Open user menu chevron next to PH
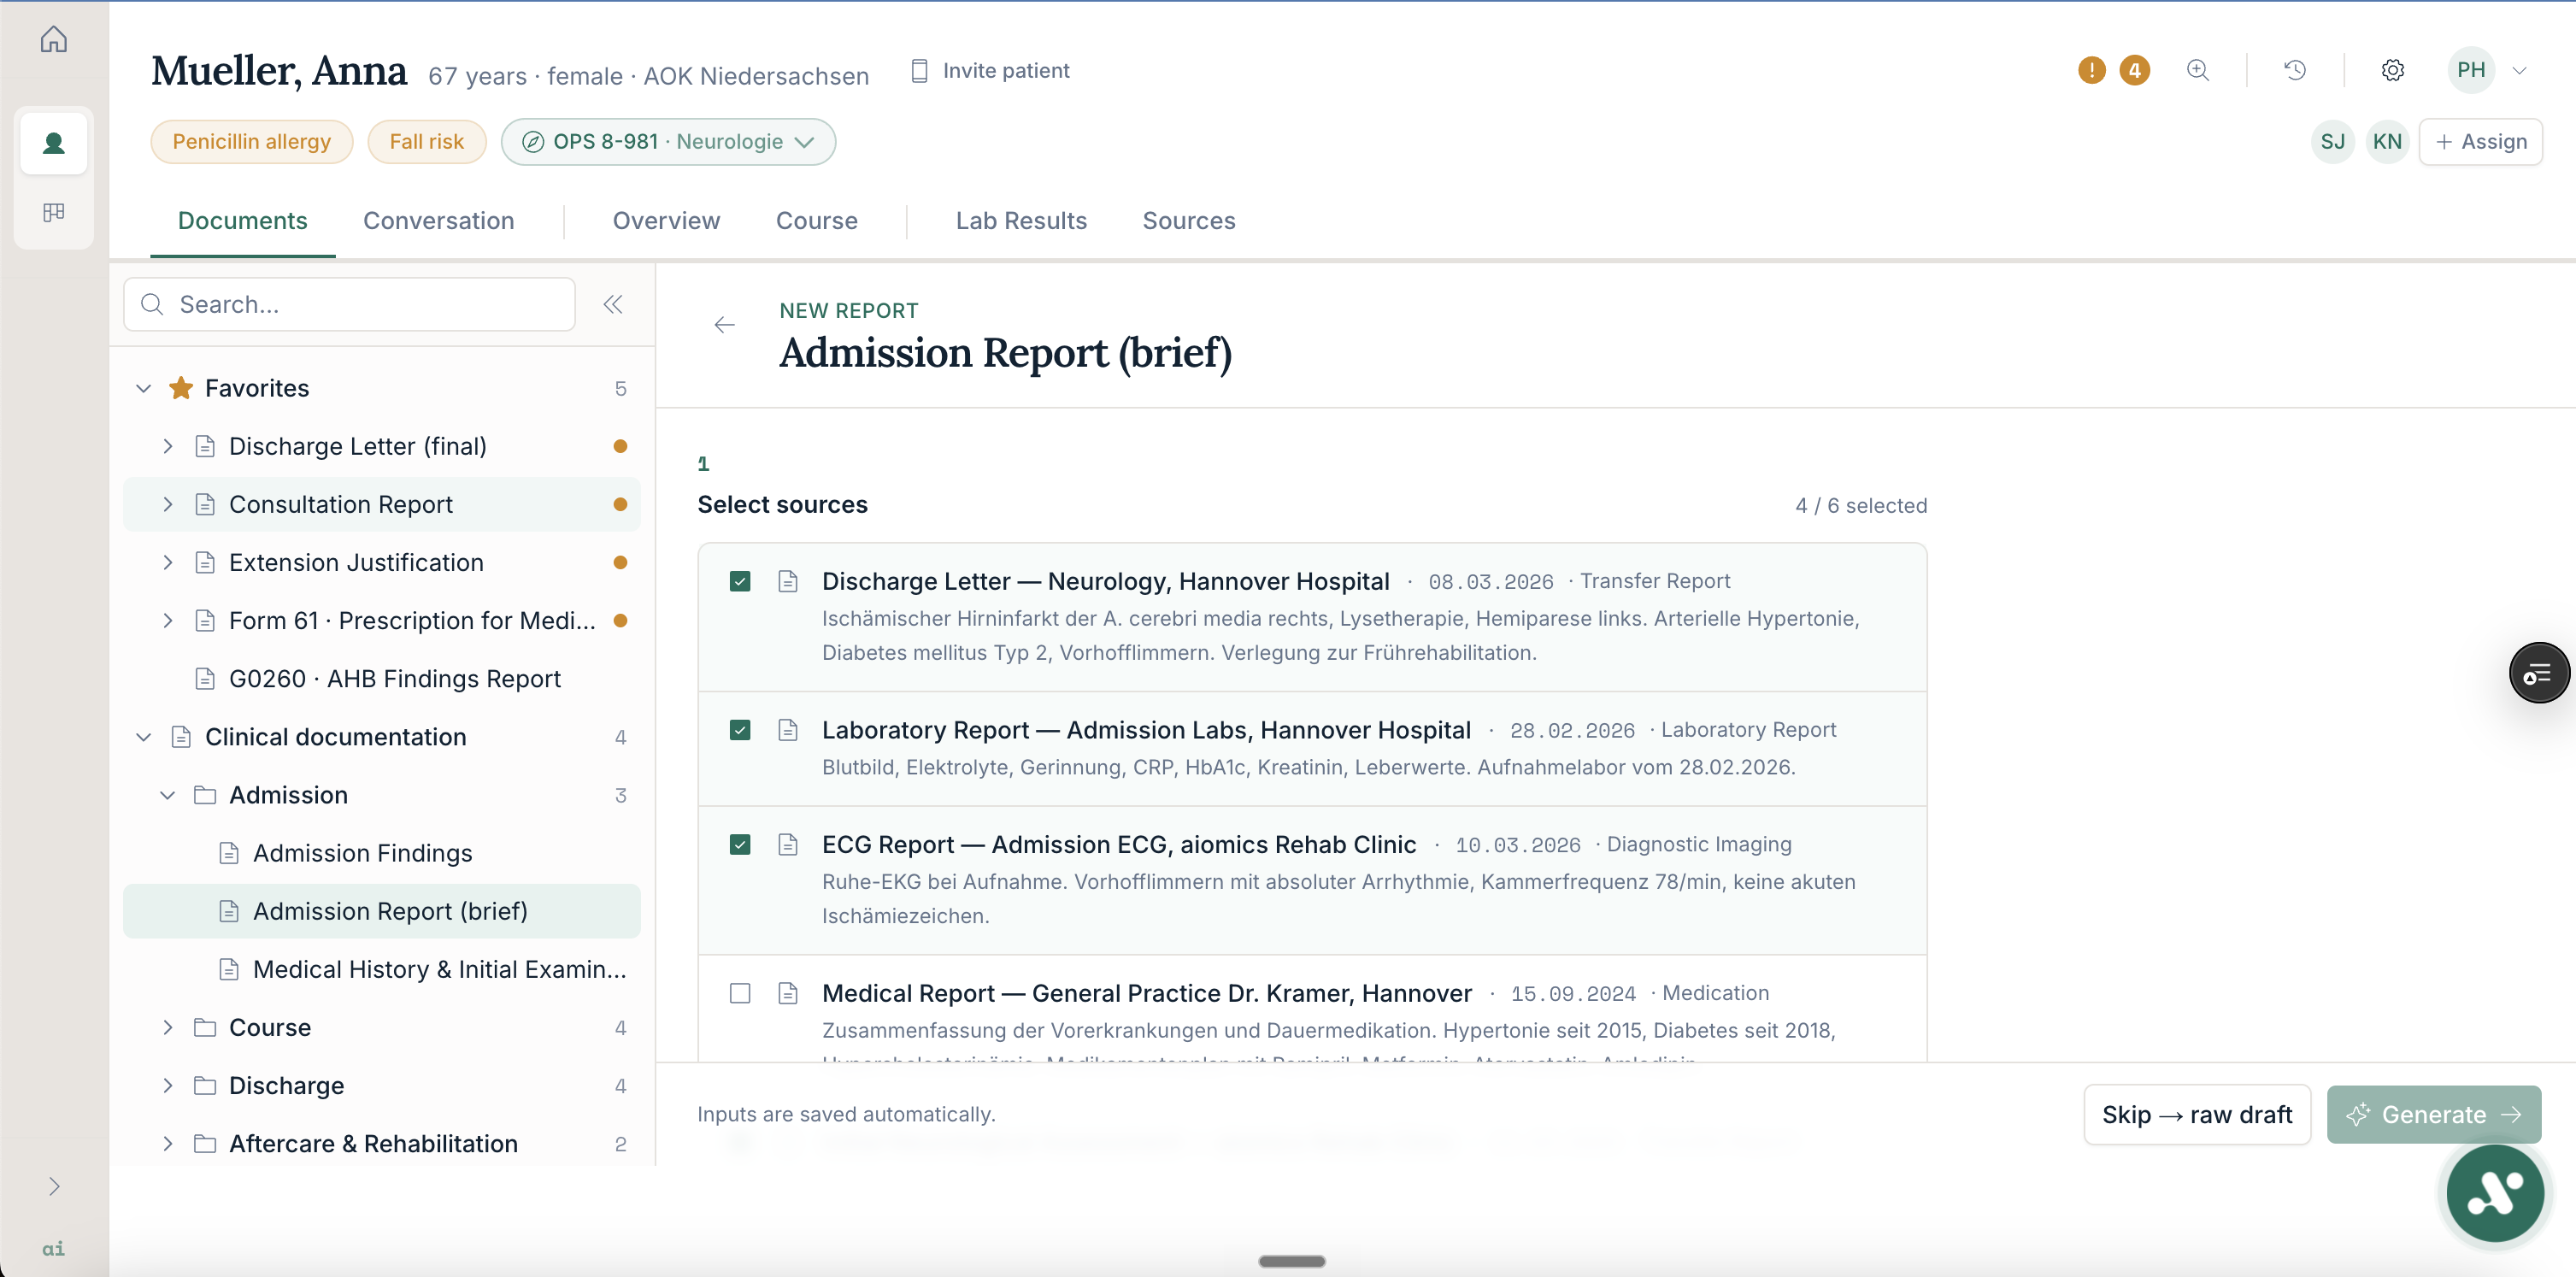This screenshot has height=1277, width=2576. click(x=2519, y=70)
